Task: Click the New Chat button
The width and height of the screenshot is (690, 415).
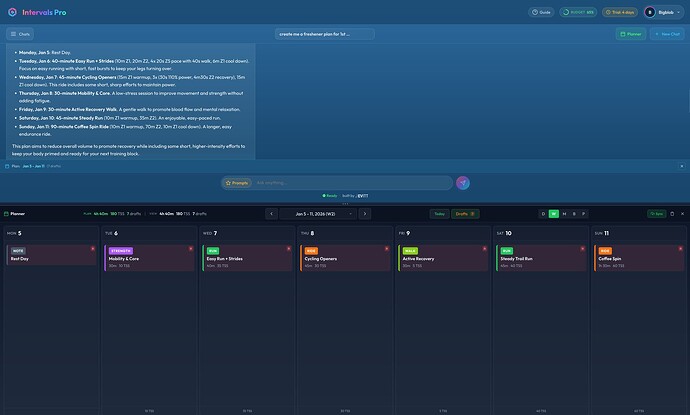Action: coord(667,34)
